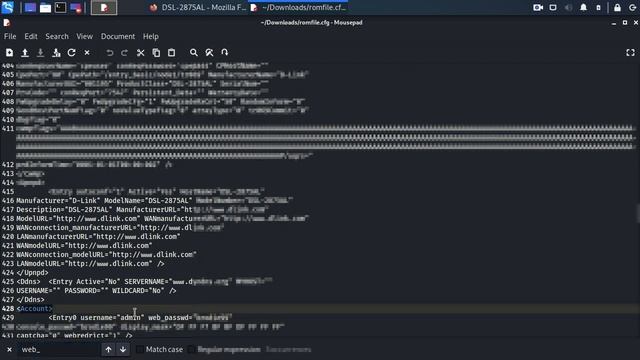
Task: Click the Save As toolbar icon
Action: [56, 53]
